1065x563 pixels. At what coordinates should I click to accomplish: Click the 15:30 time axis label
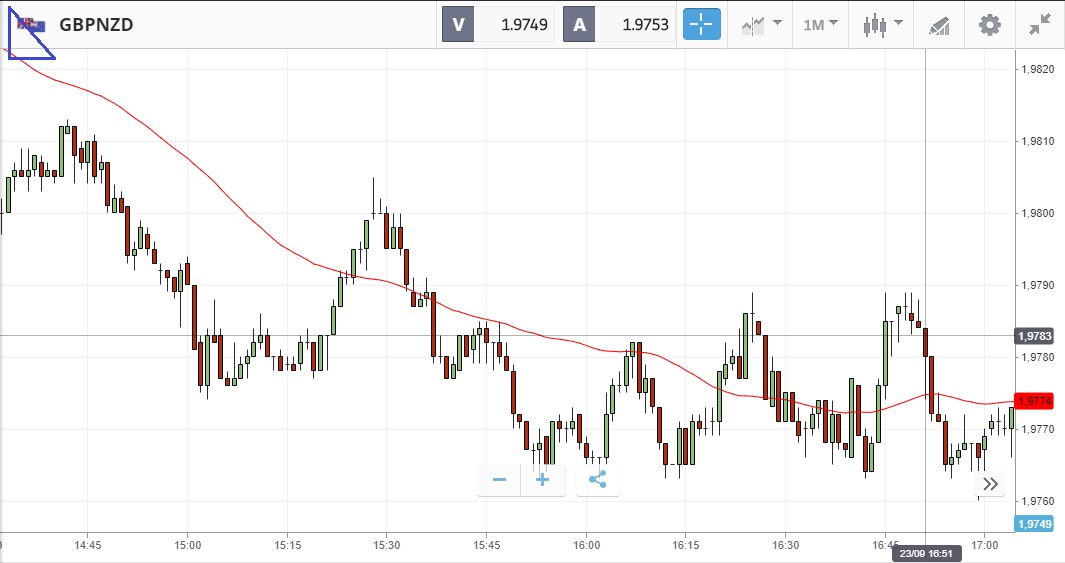387,546
